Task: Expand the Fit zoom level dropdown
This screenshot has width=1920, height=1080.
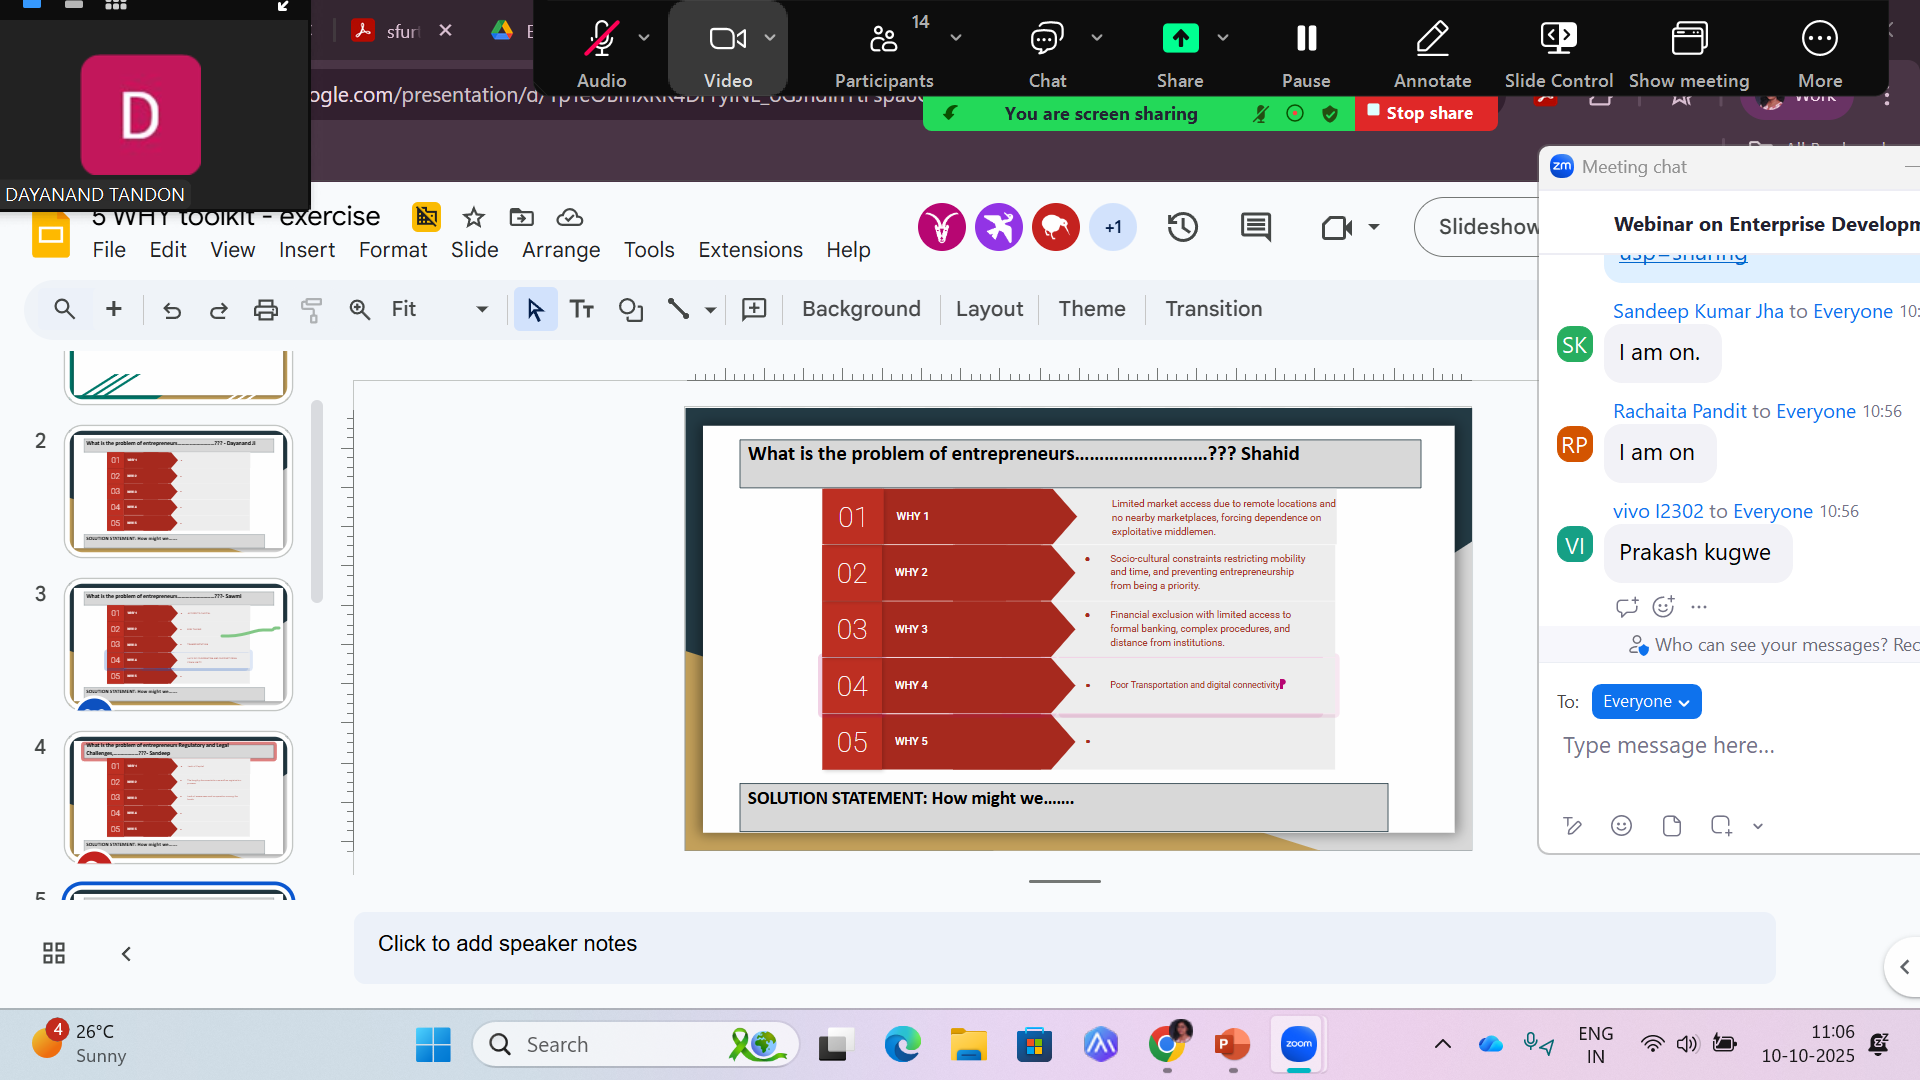Action: point(481,310)
